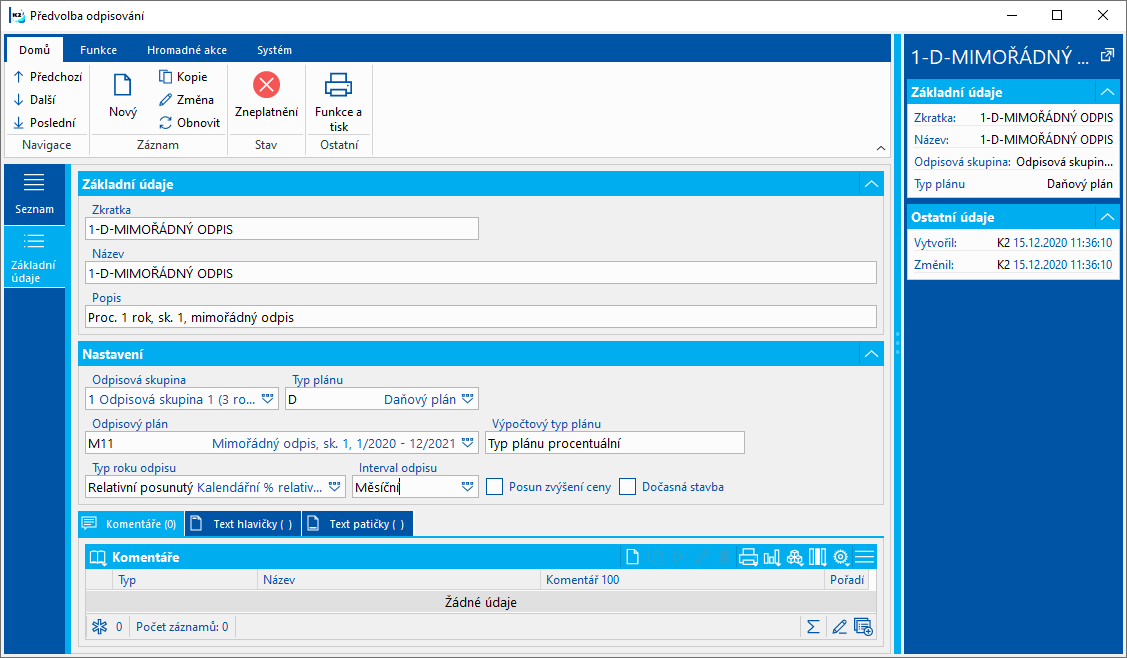Open columns menu in Komentáře toolbar

(x=817, y=557)
